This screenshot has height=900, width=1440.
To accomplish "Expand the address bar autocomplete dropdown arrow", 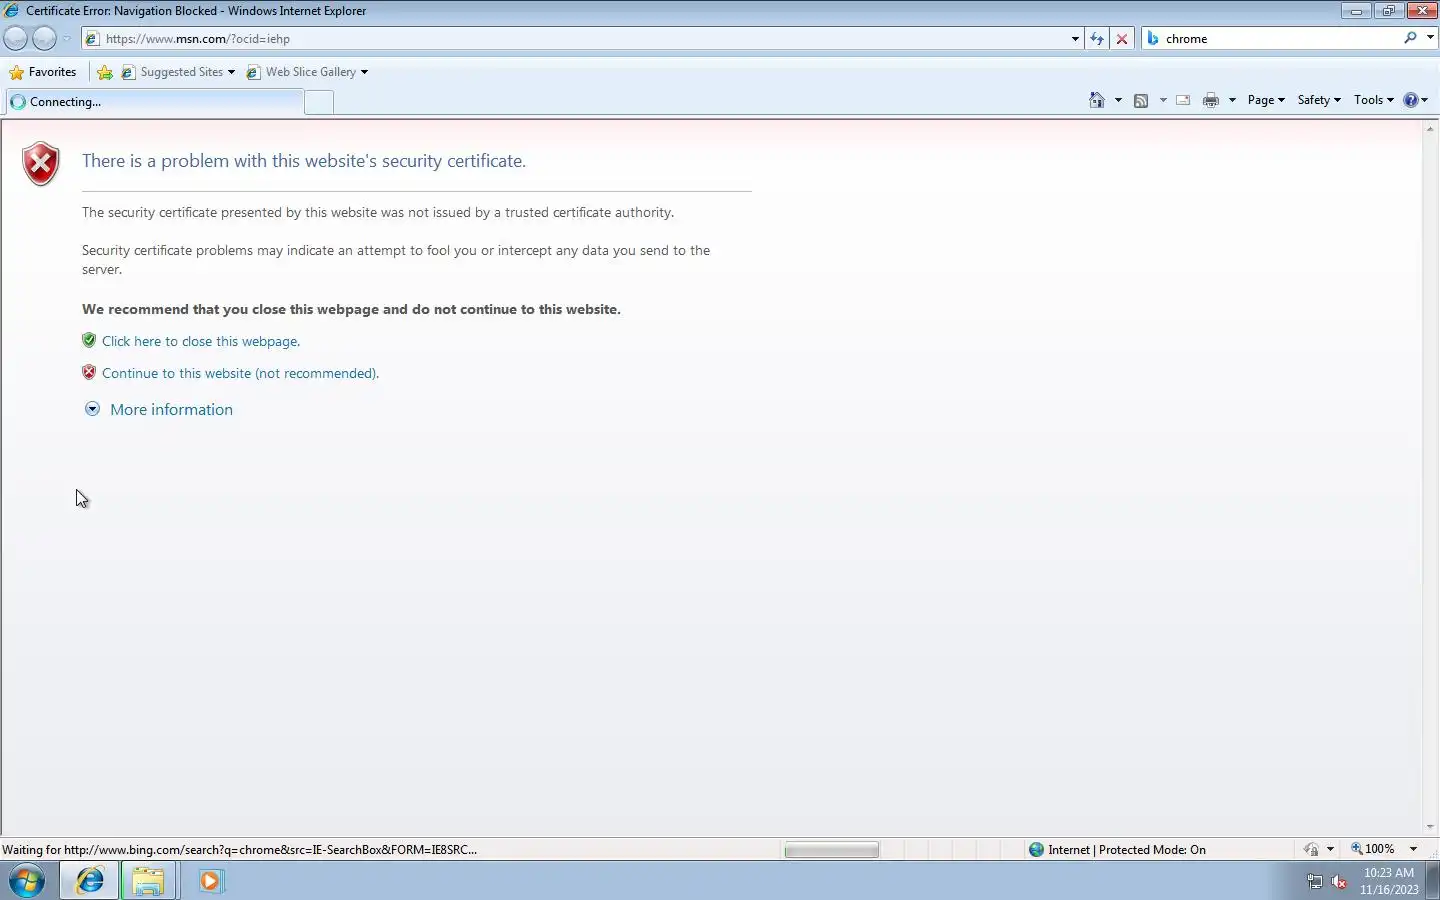I will coord(1075,39).
